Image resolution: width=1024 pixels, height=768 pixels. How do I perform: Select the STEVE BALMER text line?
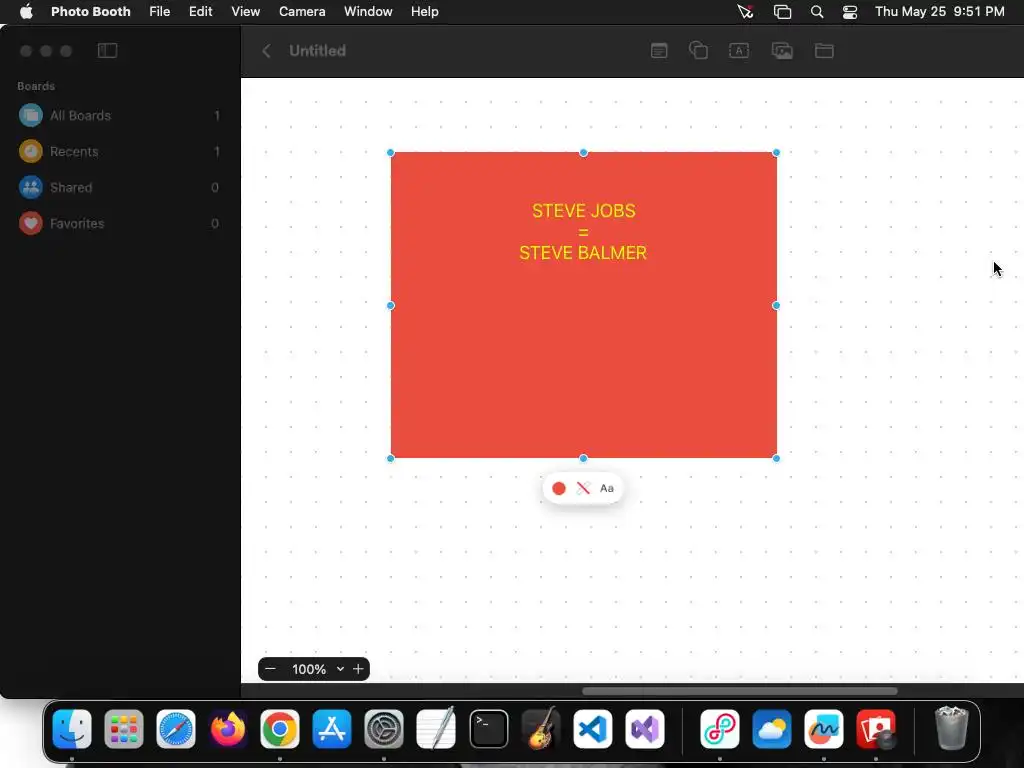(583, 253)
